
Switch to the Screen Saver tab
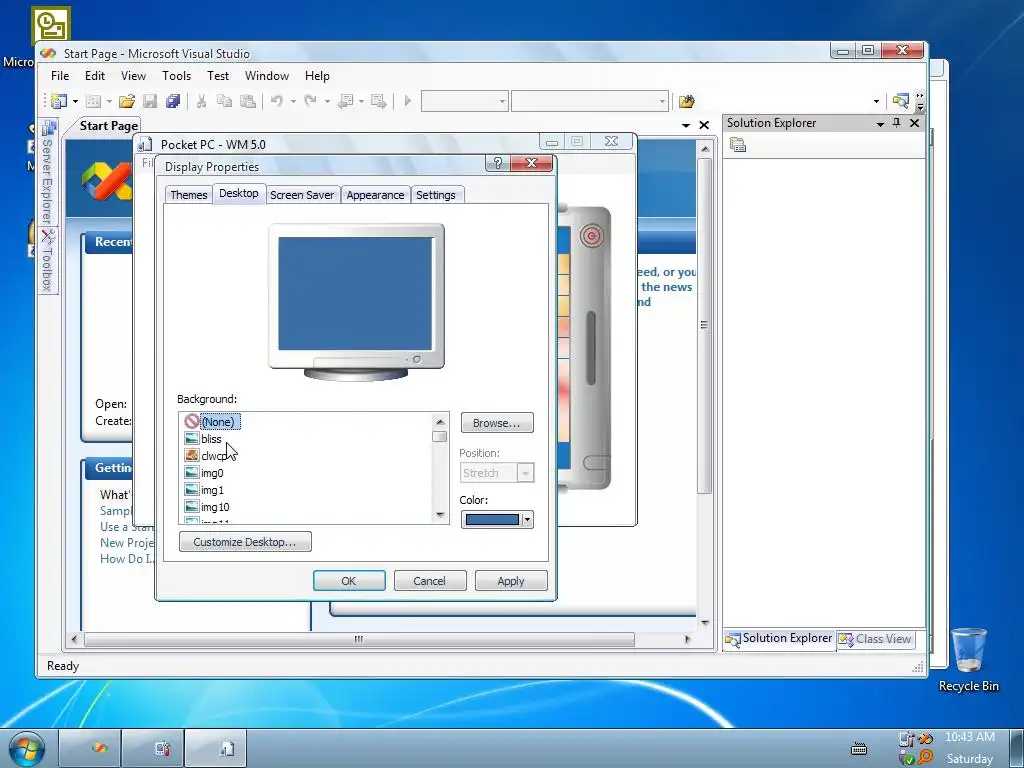[302, 195]
